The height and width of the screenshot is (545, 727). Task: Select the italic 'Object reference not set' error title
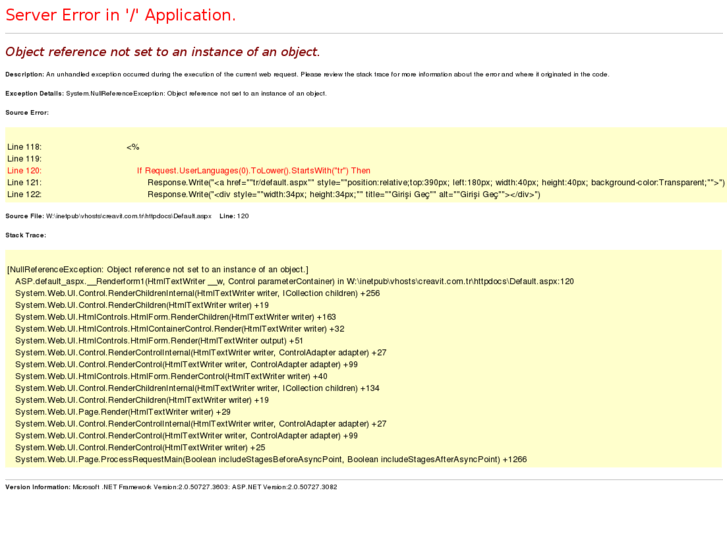pos(163,51)
